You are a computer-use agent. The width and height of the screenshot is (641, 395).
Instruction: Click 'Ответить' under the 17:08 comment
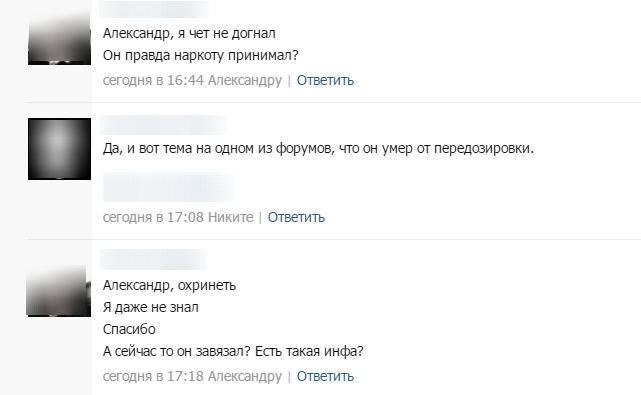tap(296, 217)
